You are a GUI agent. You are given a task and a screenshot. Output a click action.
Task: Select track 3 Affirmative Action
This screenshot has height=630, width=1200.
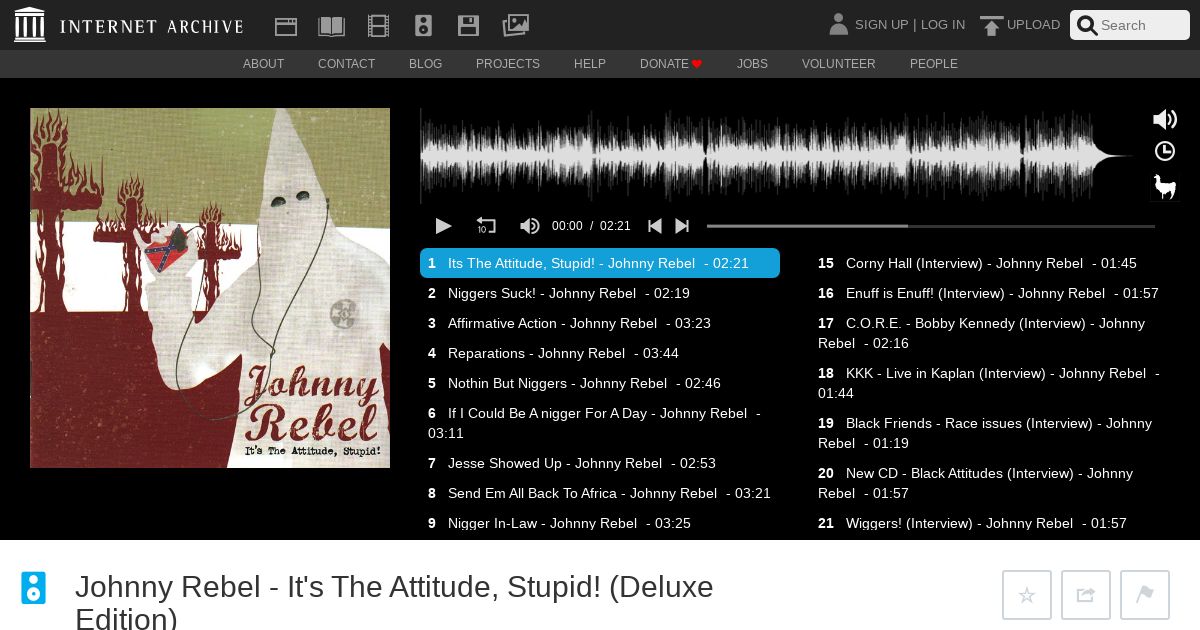tap(600, 323)
